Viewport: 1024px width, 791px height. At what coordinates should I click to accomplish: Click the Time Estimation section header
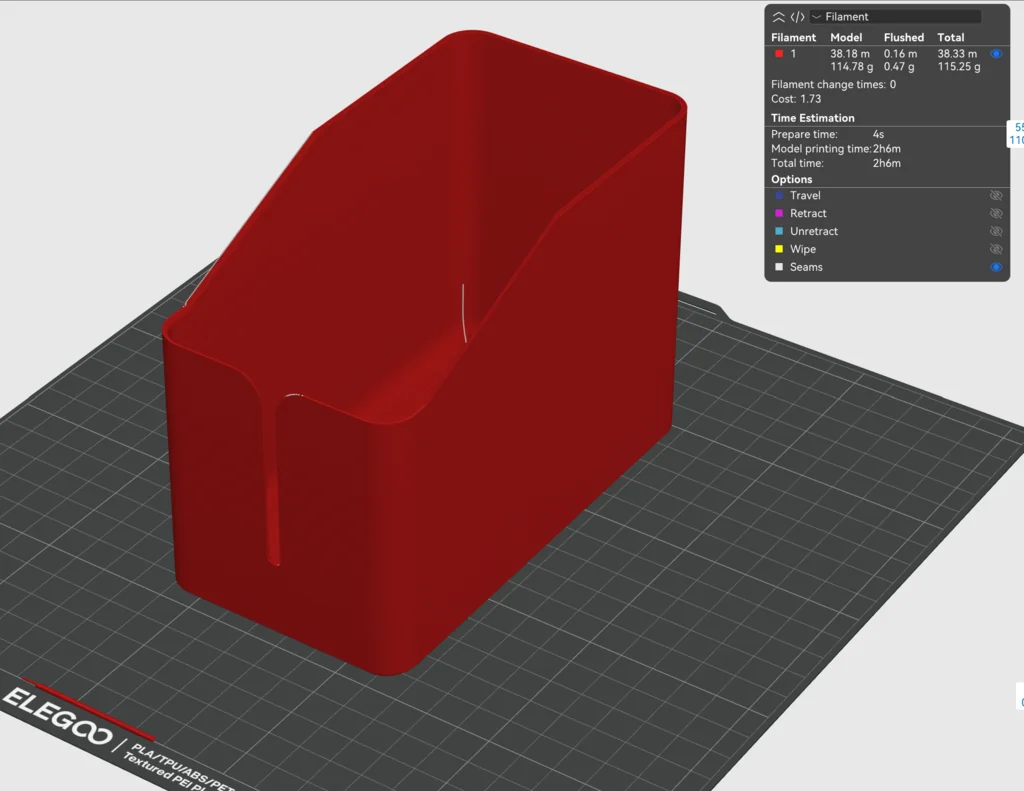812,118
